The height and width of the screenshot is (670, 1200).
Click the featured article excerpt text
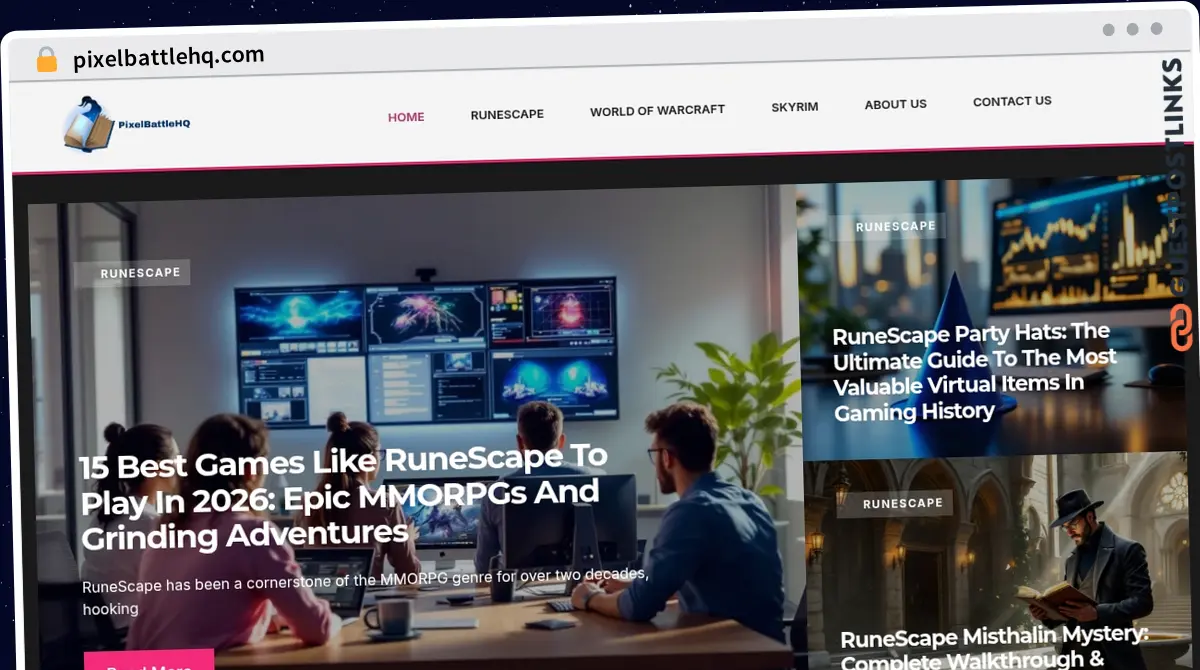click(365, 592)
